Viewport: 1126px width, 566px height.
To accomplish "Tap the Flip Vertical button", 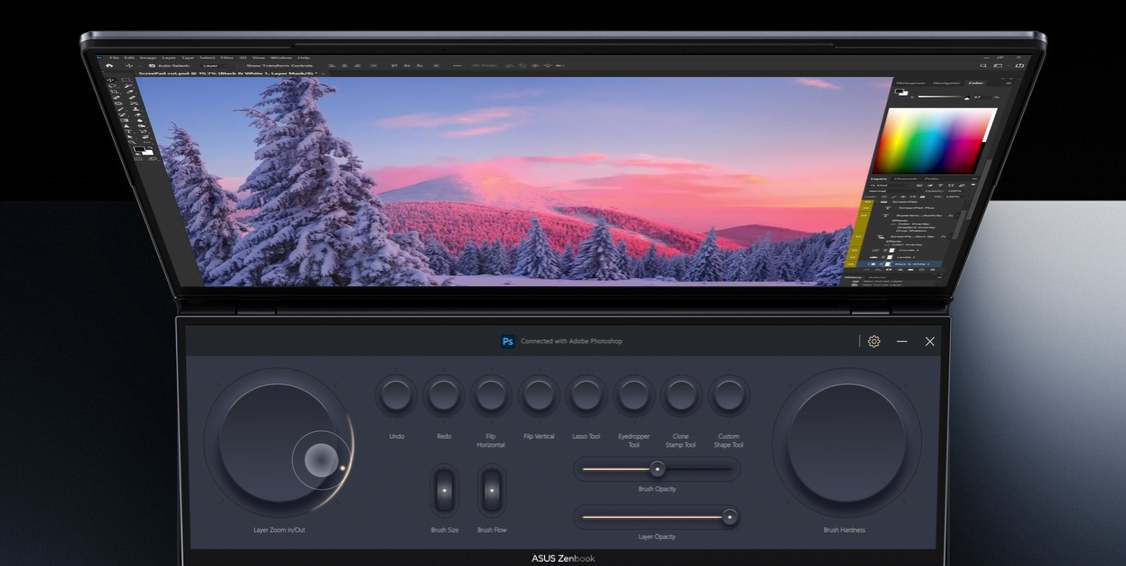I will point(539,395).
